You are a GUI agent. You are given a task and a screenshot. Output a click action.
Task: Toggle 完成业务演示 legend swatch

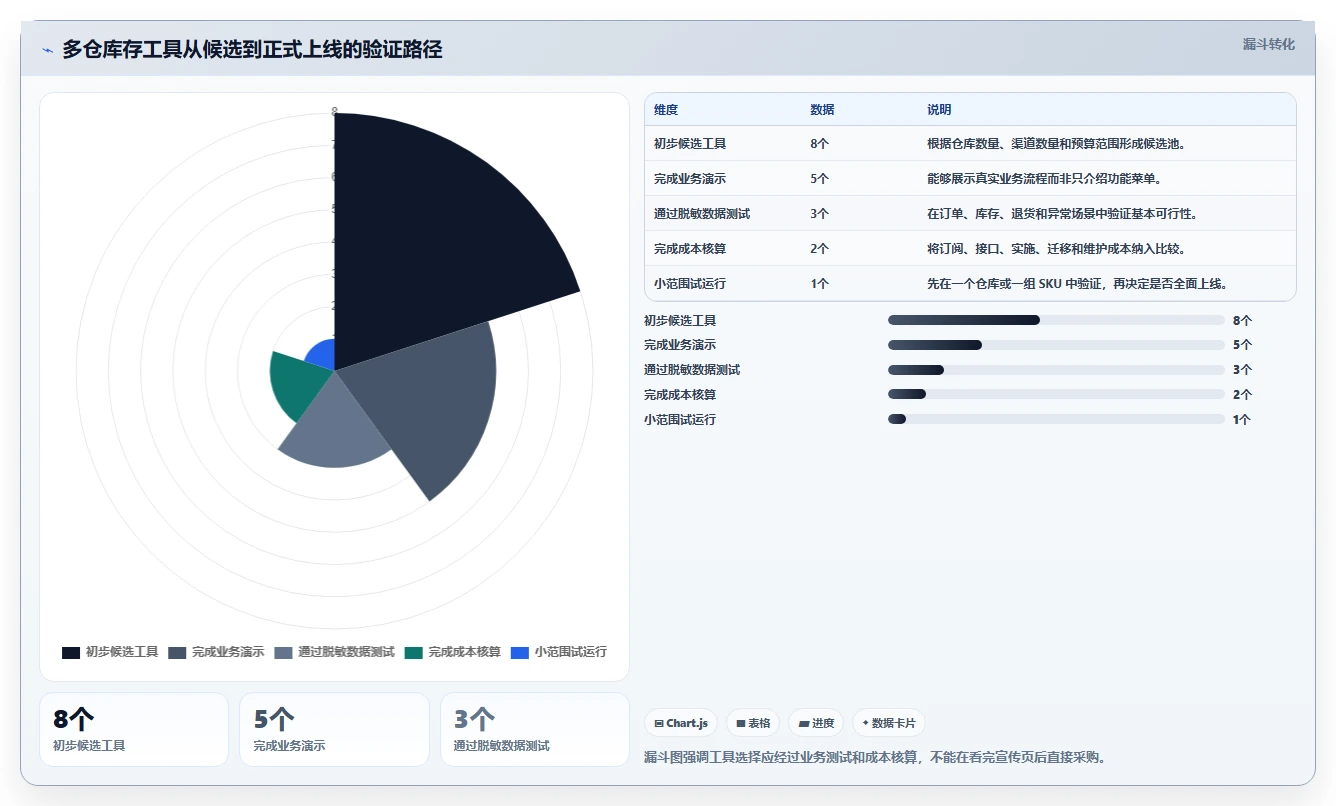pos(177,652)
